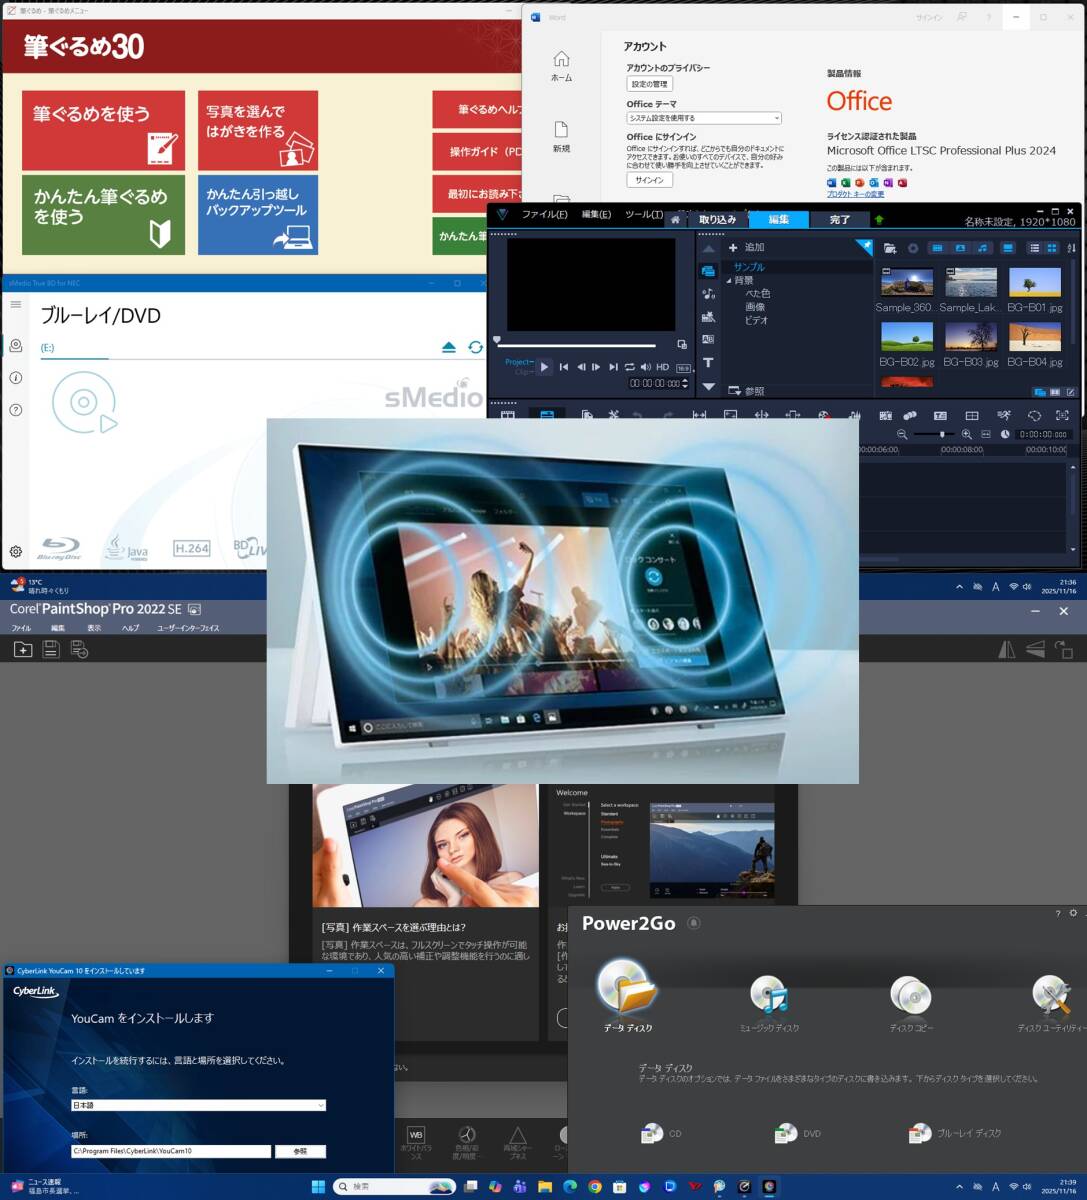
Task: Open ファイル menu in PaintShop Pro
Action: pyautogui.click(x=21, y=628)
